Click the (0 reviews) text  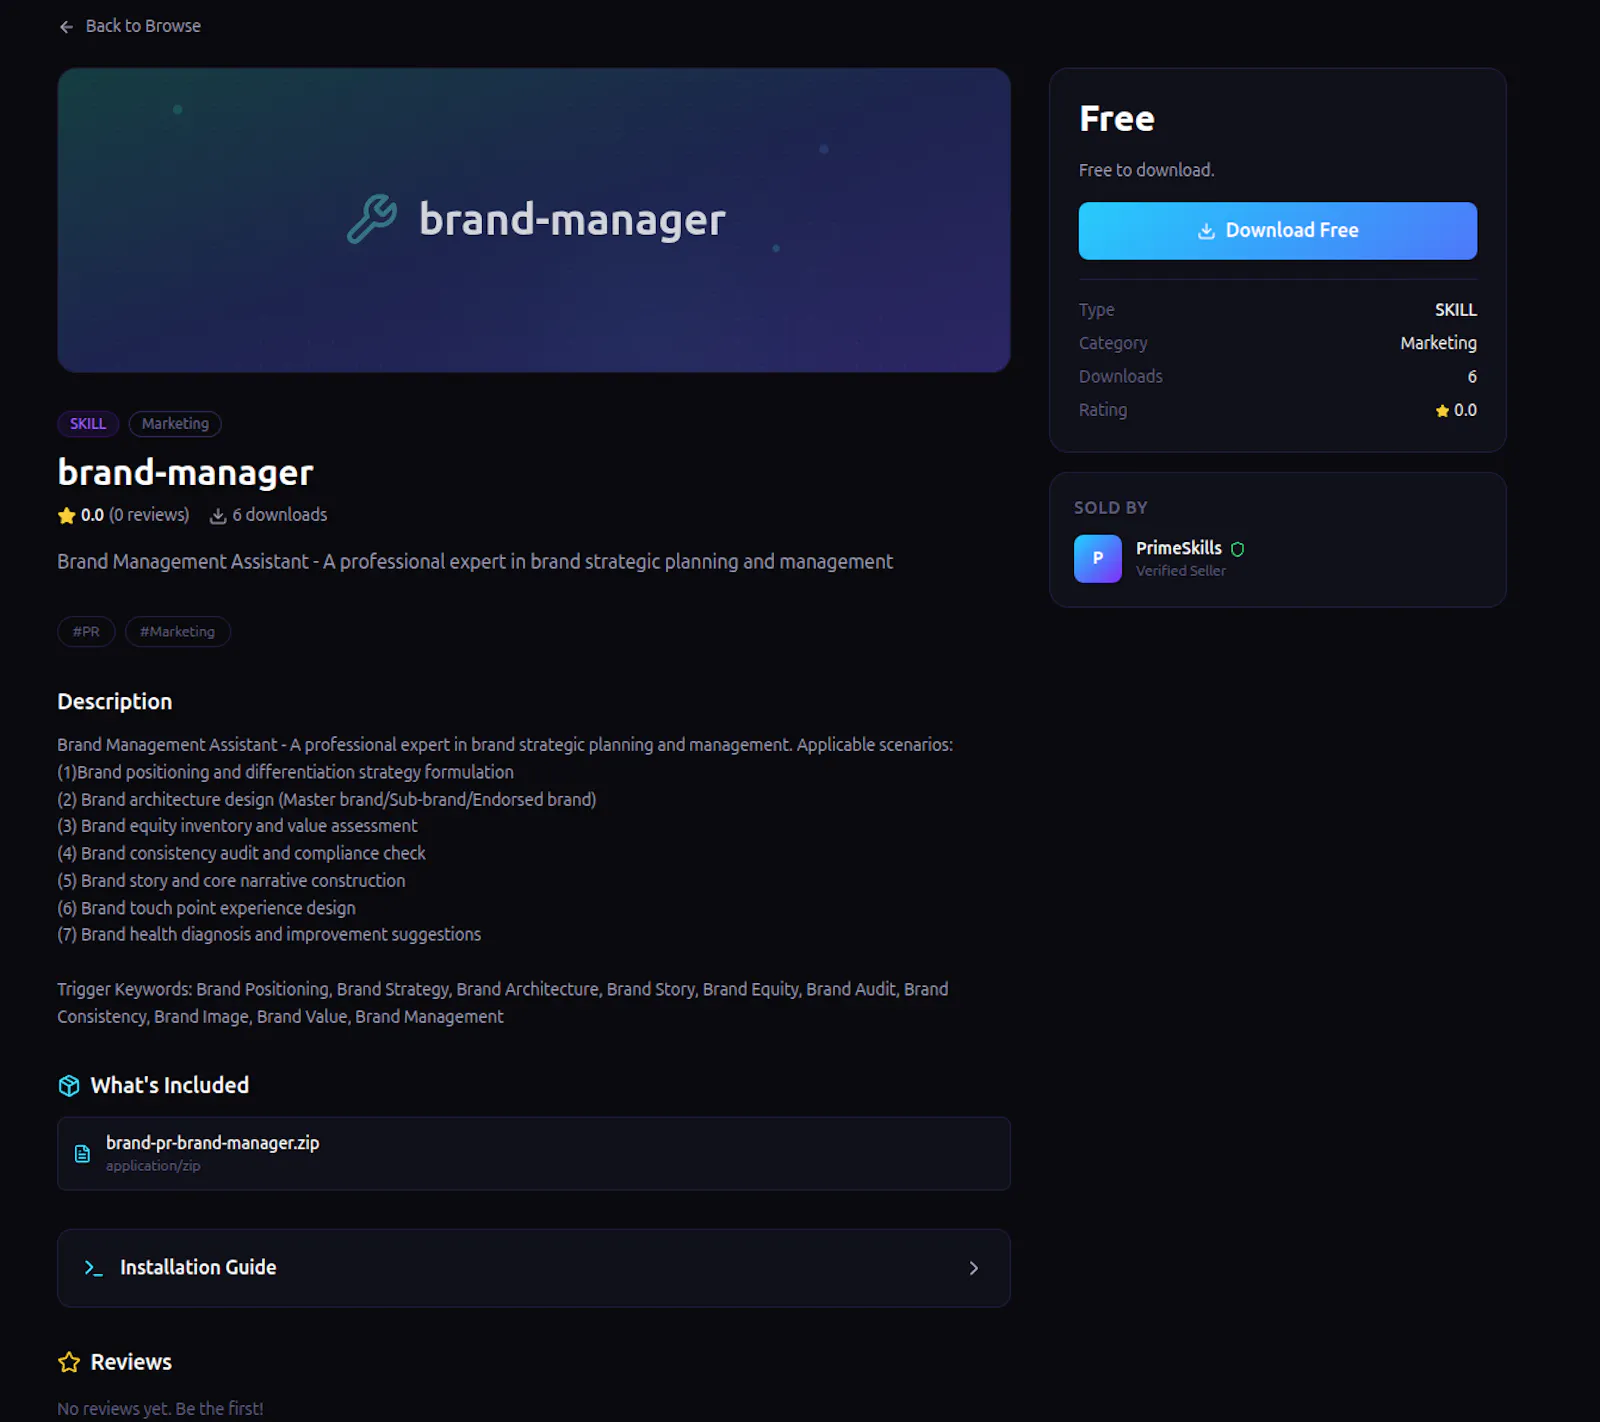tap(149, 515)
